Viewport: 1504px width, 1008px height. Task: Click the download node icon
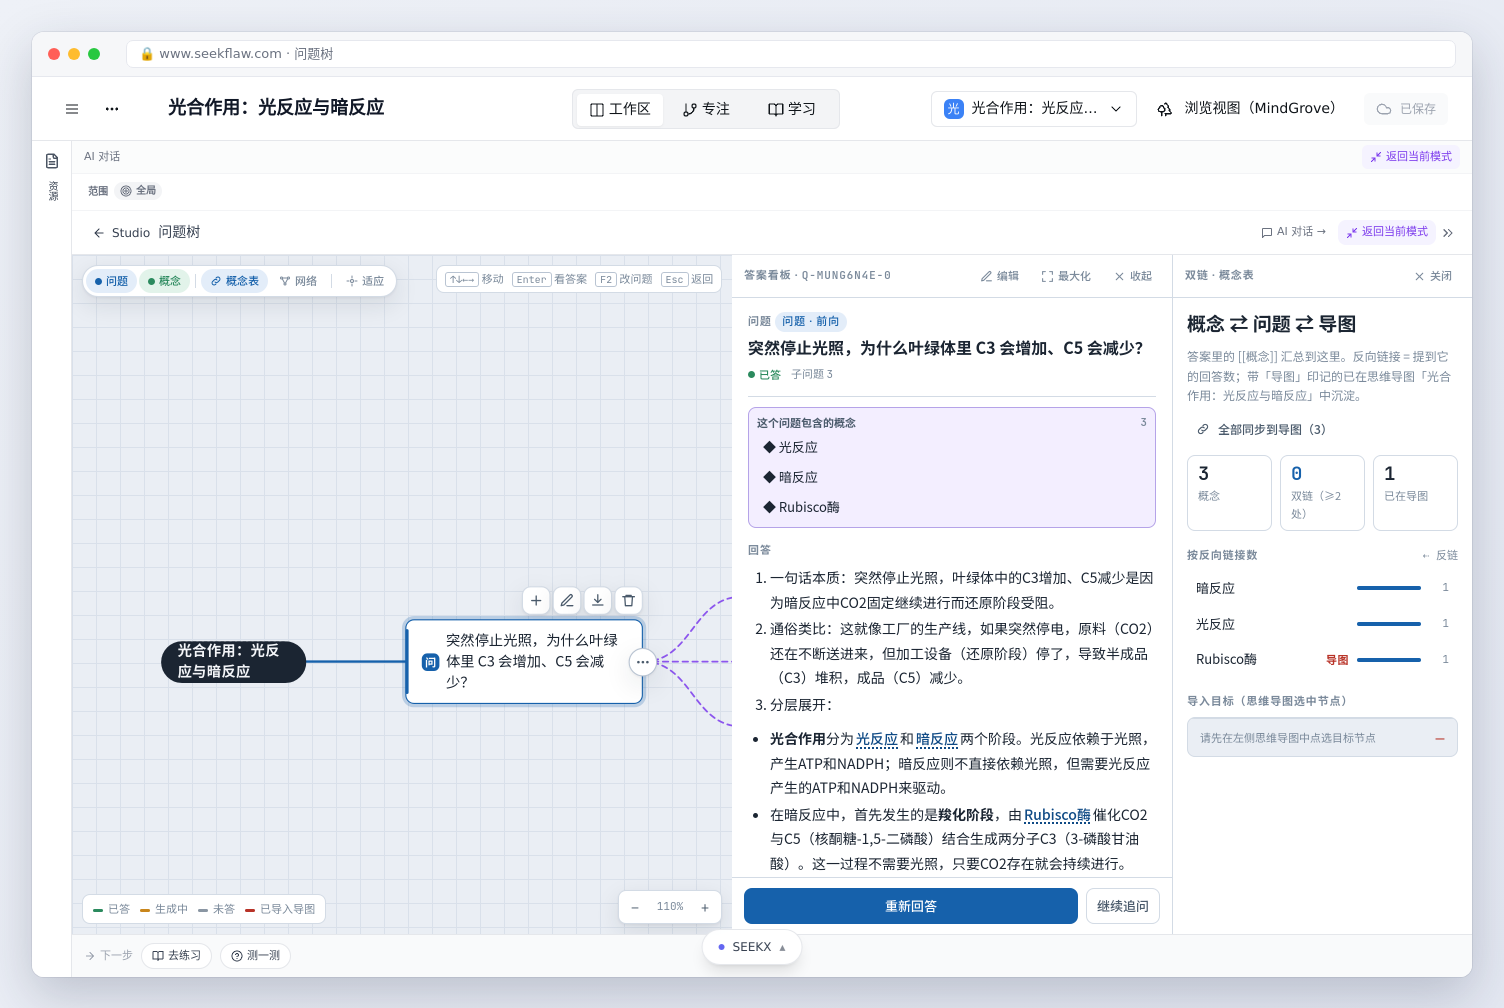(x=597, y=600)
